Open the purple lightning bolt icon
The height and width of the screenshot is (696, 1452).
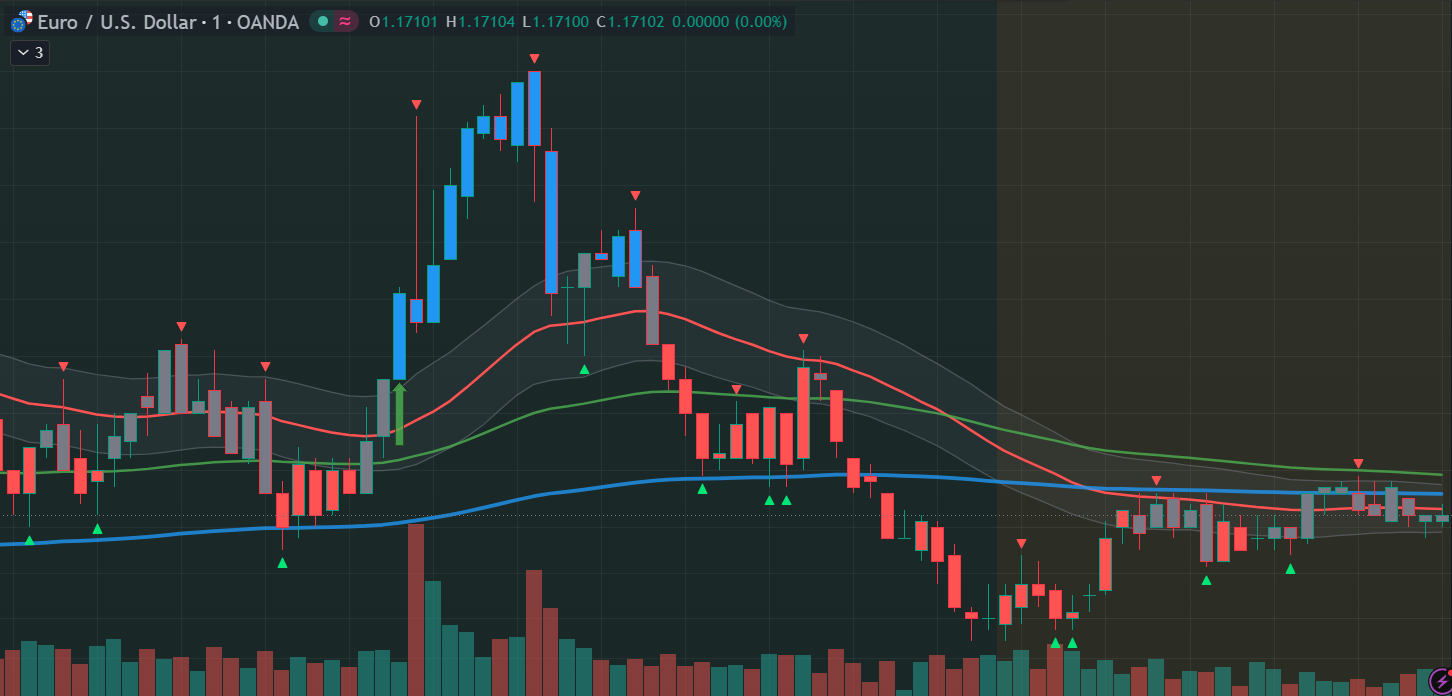[x=1440, y=682]
